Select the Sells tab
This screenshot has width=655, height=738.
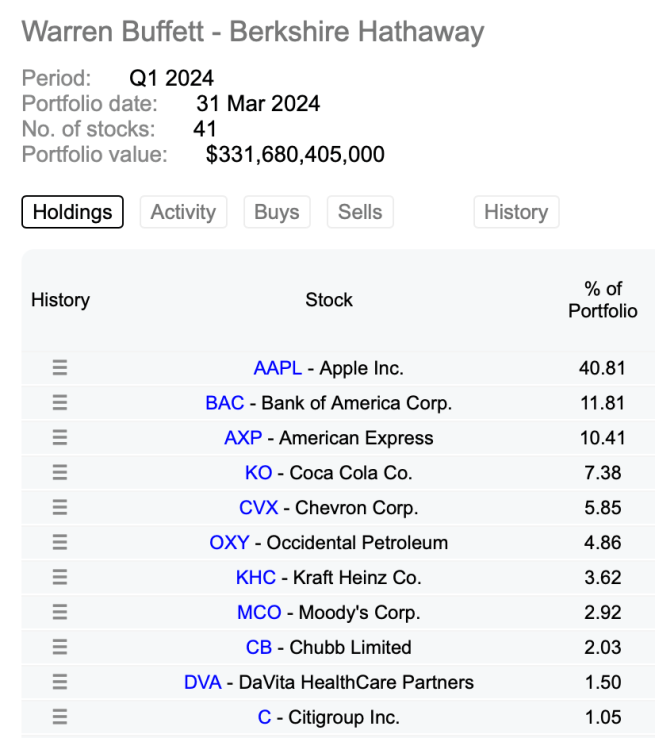(x=360, y=212)
